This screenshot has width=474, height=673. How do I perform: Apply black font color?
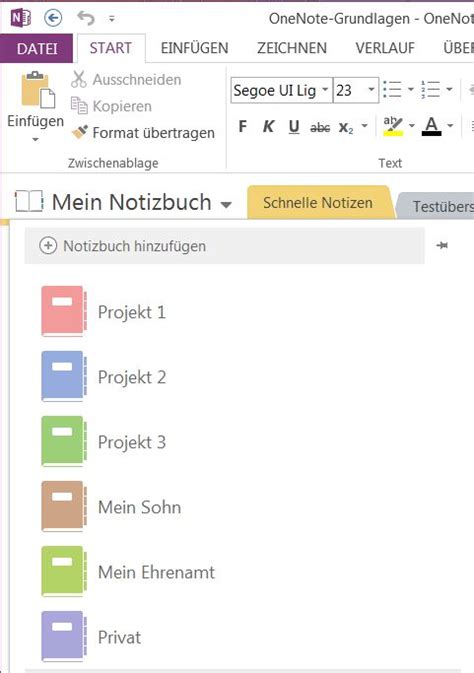point(431,126)
